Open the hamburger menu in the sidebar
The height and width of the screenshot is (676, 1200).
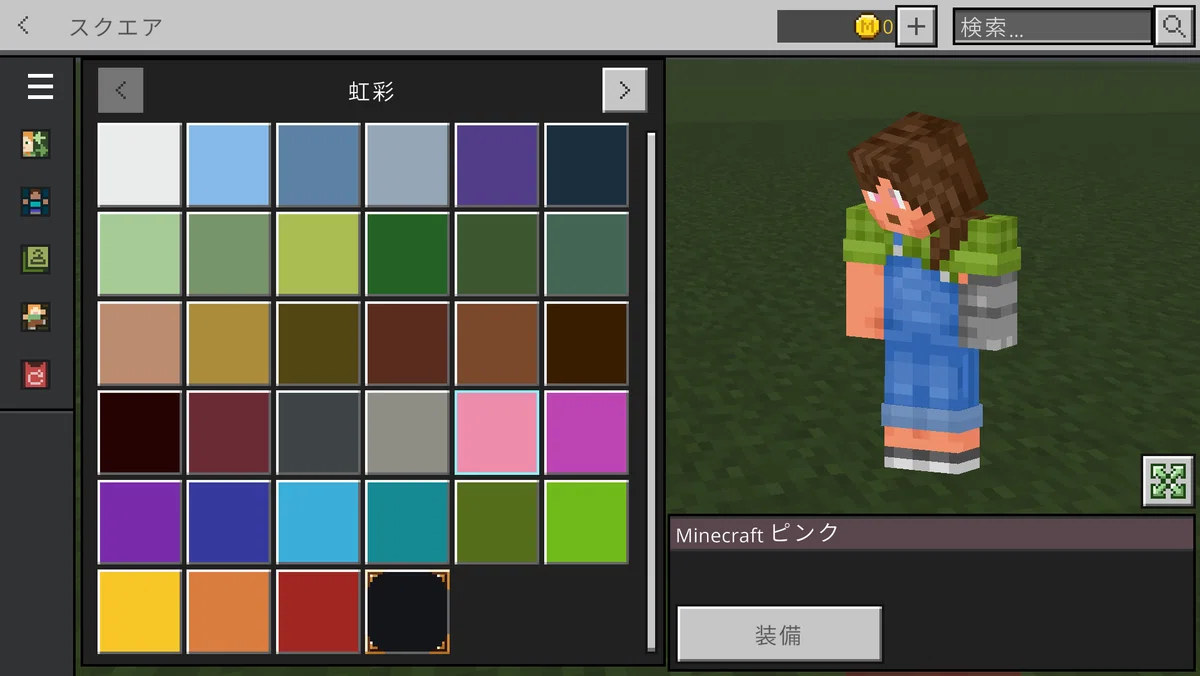pyautogui.click(x=40, y=87)
